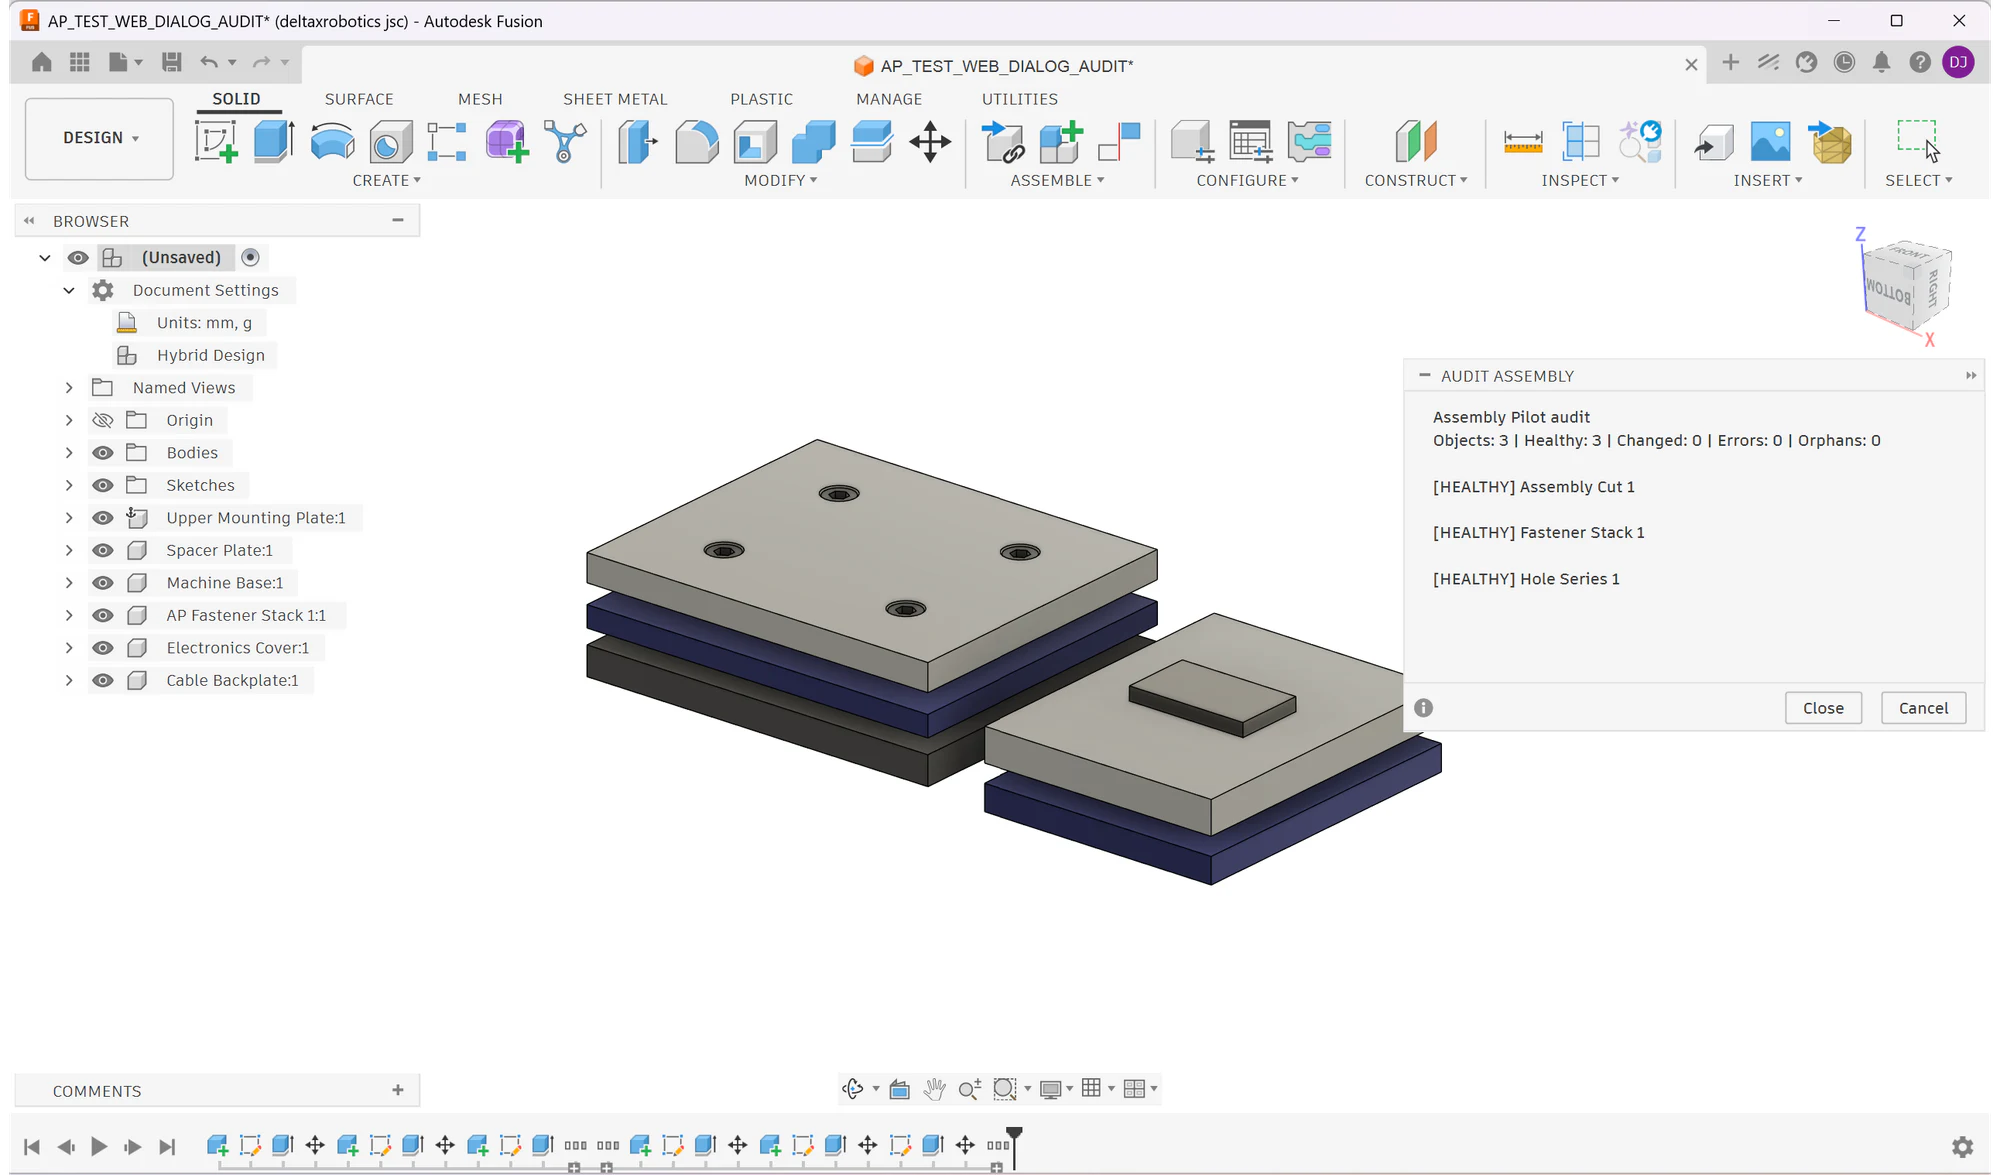The width and height of the screenshot is (2000, 1175).
Task: Click the Fillet tool icon
Action: pyautogui.click(x=696, y=141)
